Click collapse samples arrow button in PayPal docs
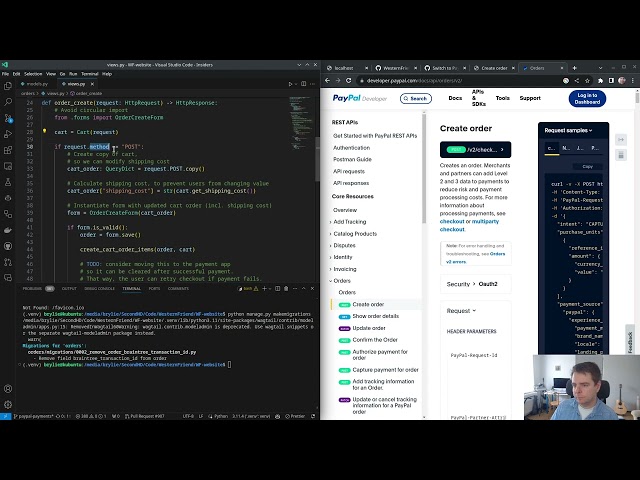Image resolution: width=640 pixels, height=480 pixels. [x=621, y=140]
